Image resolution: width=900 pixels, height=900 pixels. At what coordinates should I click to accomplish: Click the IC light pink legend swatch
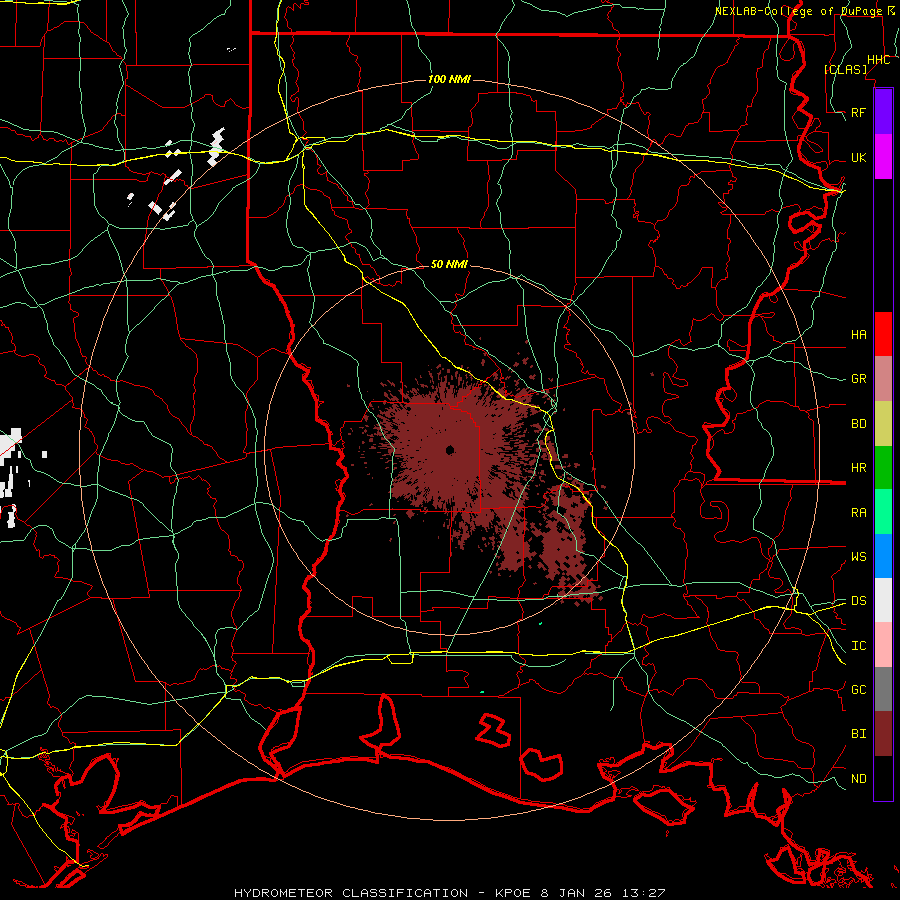click(883, 645)
